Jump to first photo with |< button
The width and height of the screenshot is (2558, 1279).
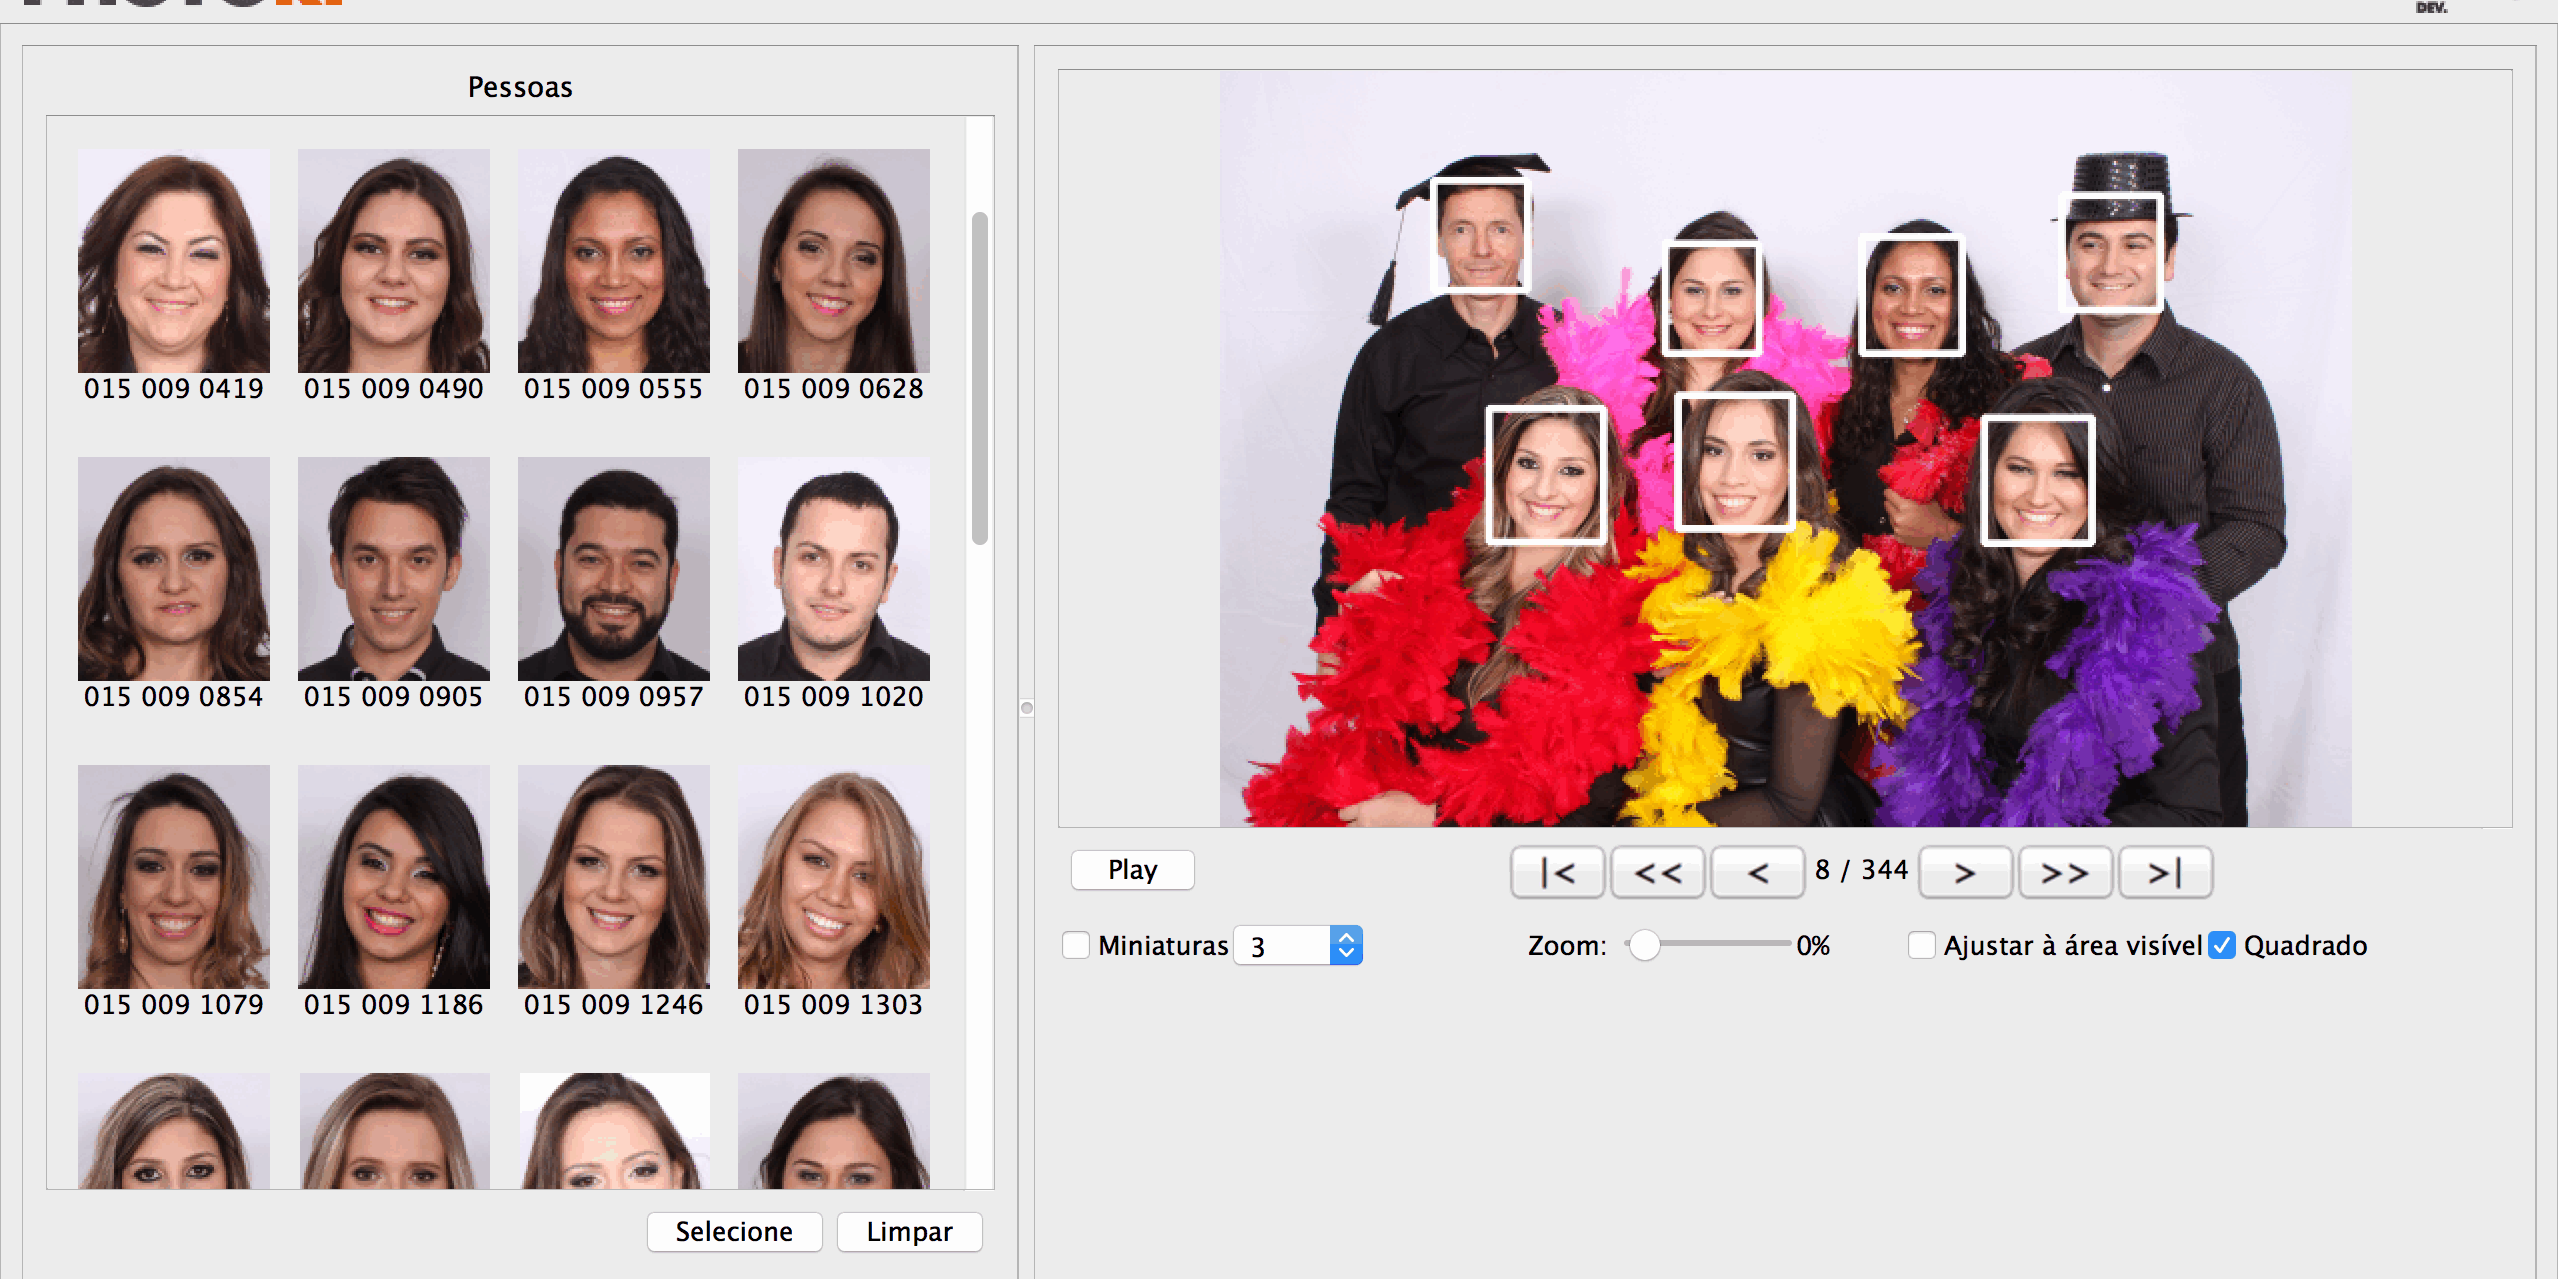1557,872
